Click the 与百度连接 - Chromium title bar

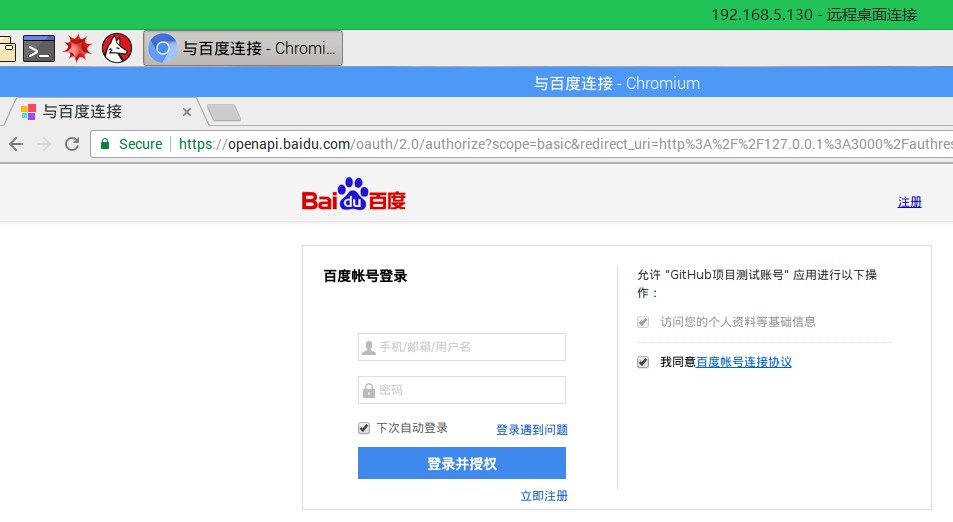click(617, 83)
